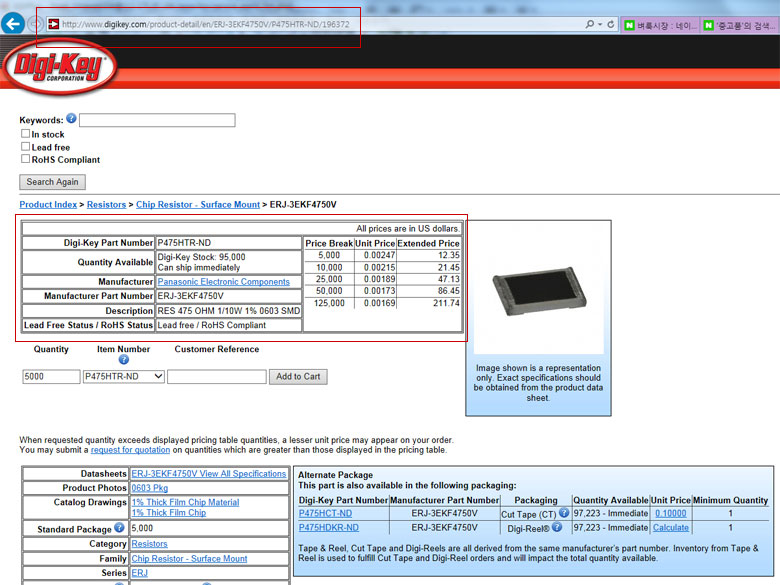Click the browser Forward arrow button
780x585 pixels.
(34, 23)
